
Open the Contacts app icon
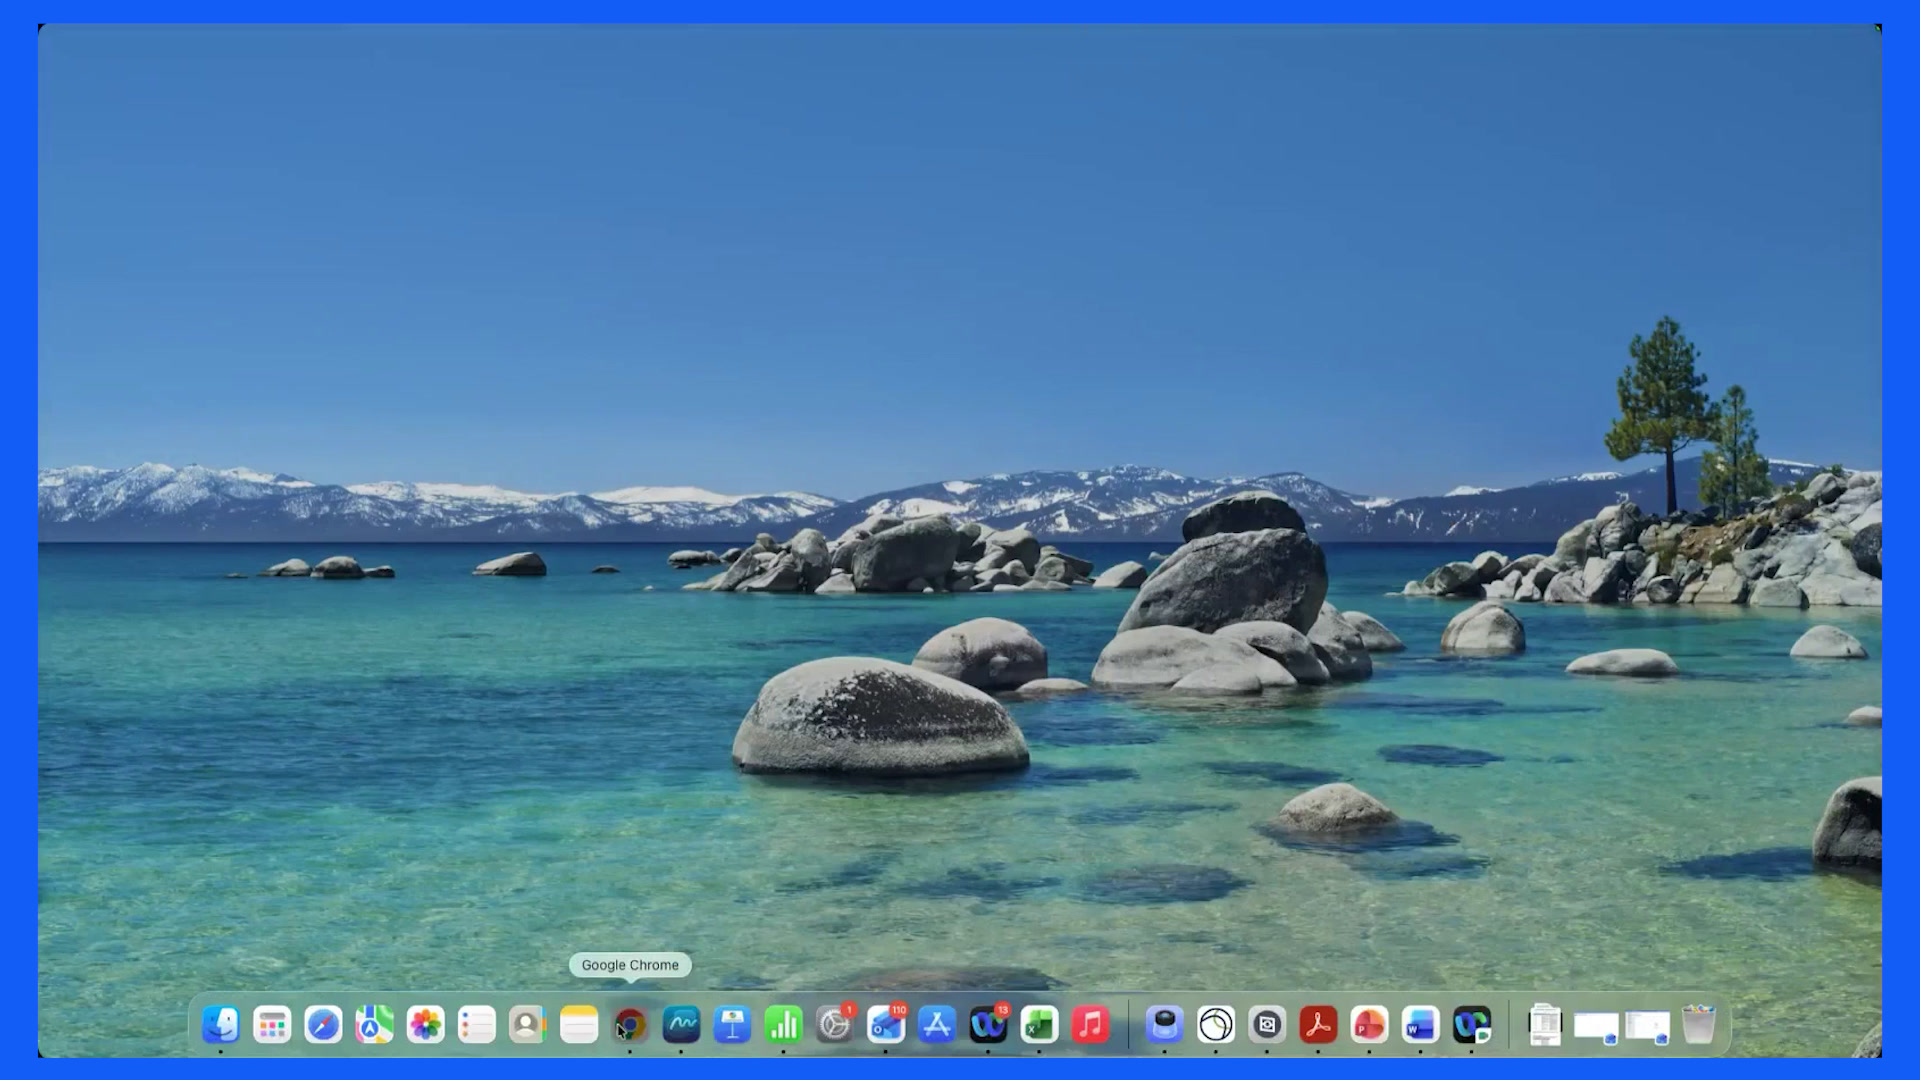tap(527, 1025)
